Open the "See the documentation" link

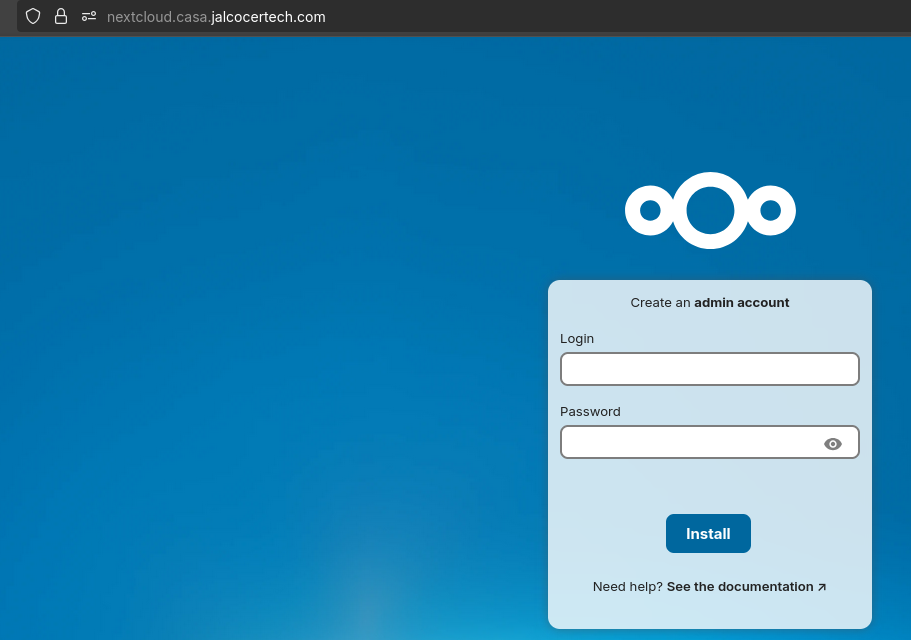739,587
